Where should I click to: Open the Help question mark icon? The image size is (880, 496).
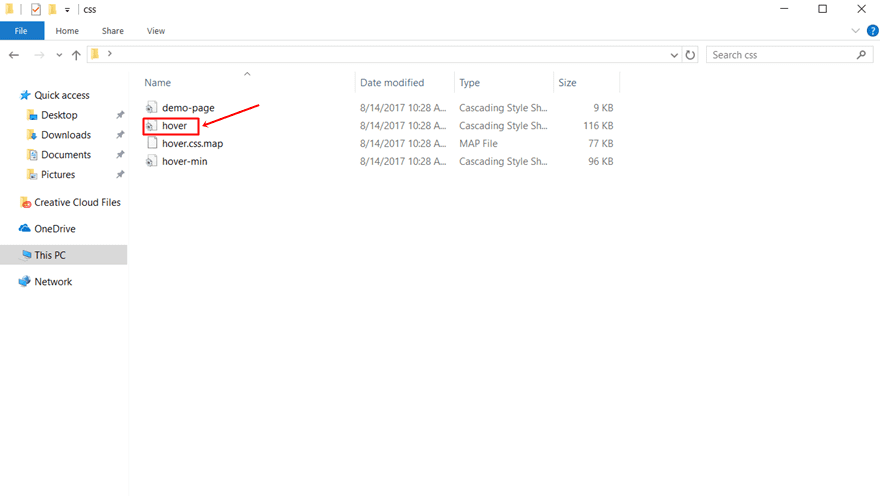click(x=872, y=31)
